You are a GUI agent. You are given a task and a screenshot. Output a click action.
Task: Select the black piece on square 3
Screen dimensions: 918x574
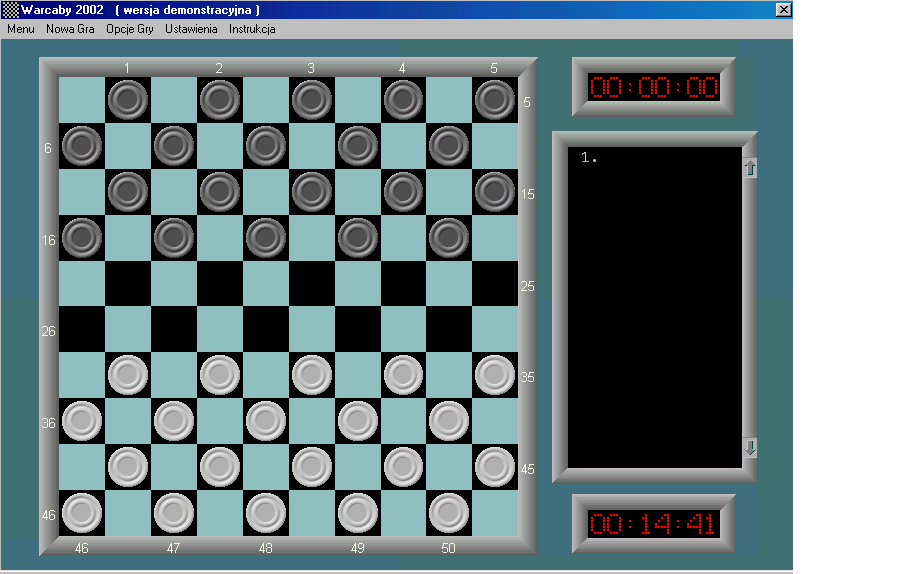[311, 100]
